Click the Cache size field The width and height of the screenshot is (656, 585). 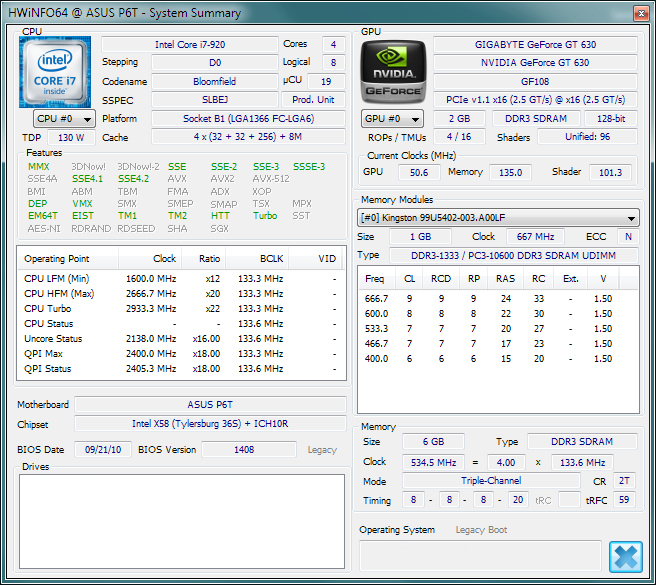(249, 137)
